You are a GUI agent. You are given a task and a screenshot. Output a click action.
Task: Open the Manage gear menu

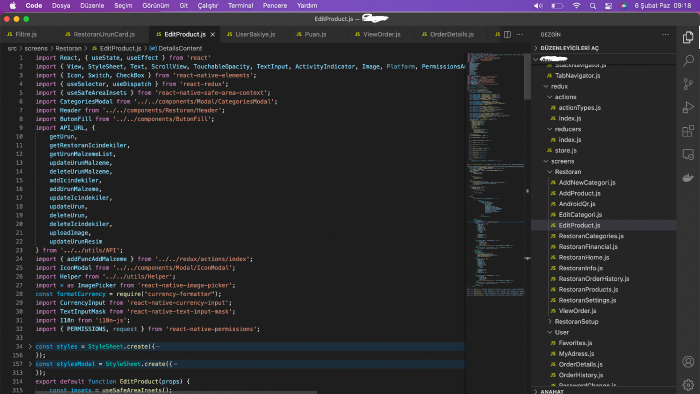tap(688, 384)
